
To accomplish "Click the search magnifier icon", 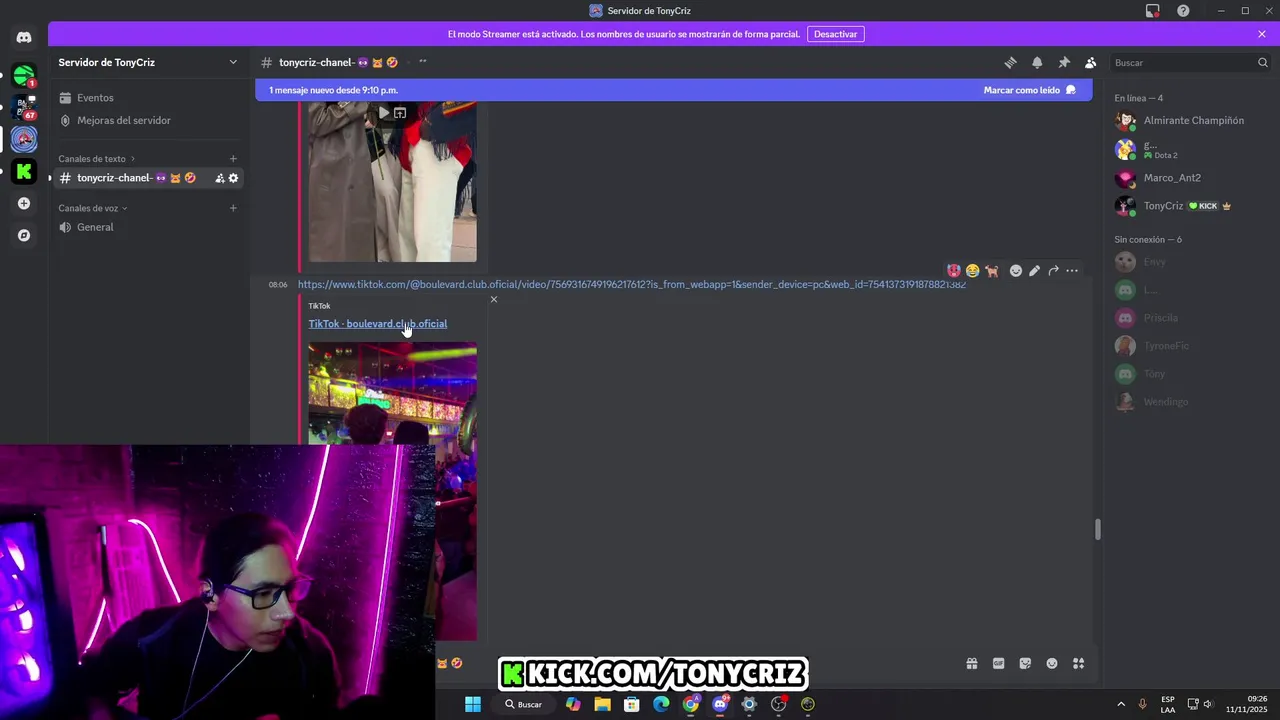I will point(1262,62).
